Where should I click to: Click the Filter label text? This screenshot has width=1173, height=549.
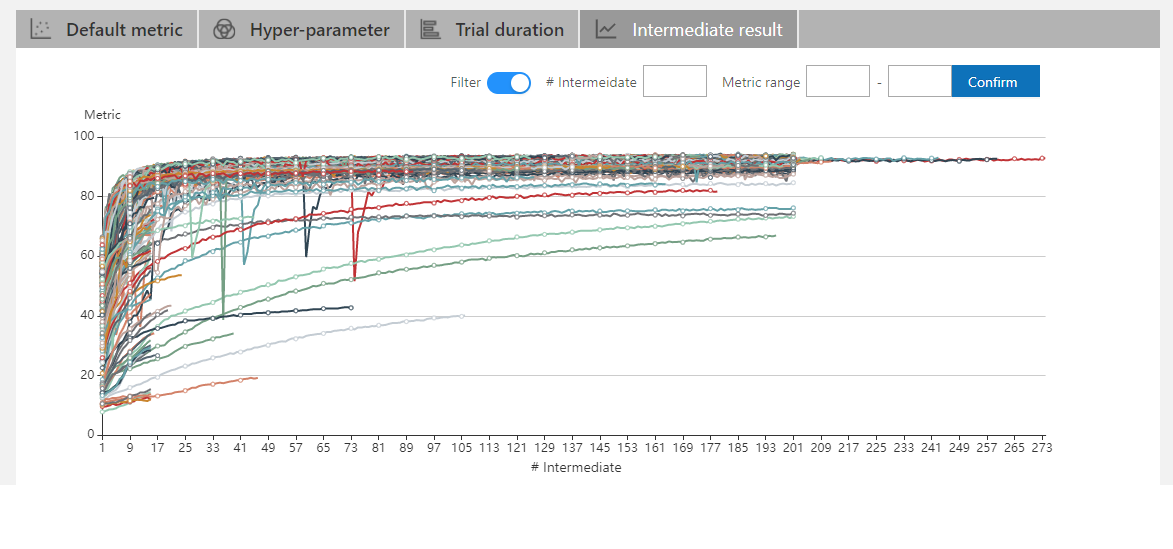pyautogui.click(x=465, y=83)
